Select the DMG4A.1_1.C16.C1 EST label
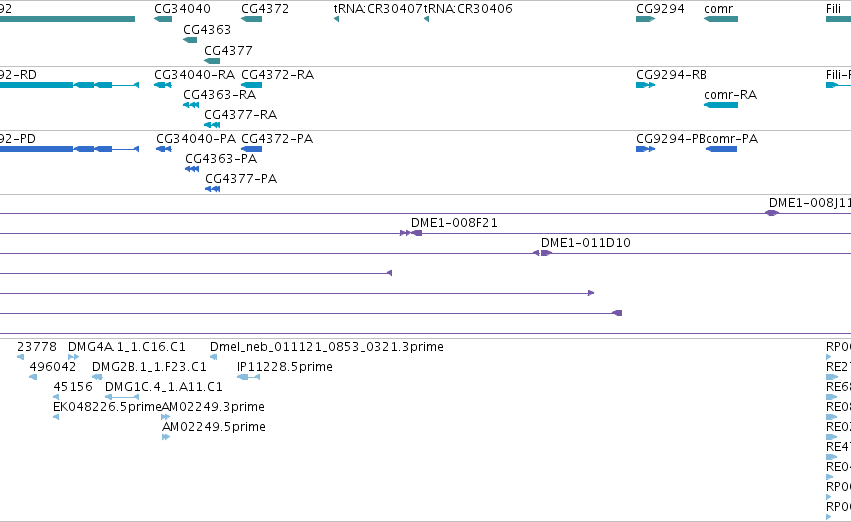 [126, 346]
